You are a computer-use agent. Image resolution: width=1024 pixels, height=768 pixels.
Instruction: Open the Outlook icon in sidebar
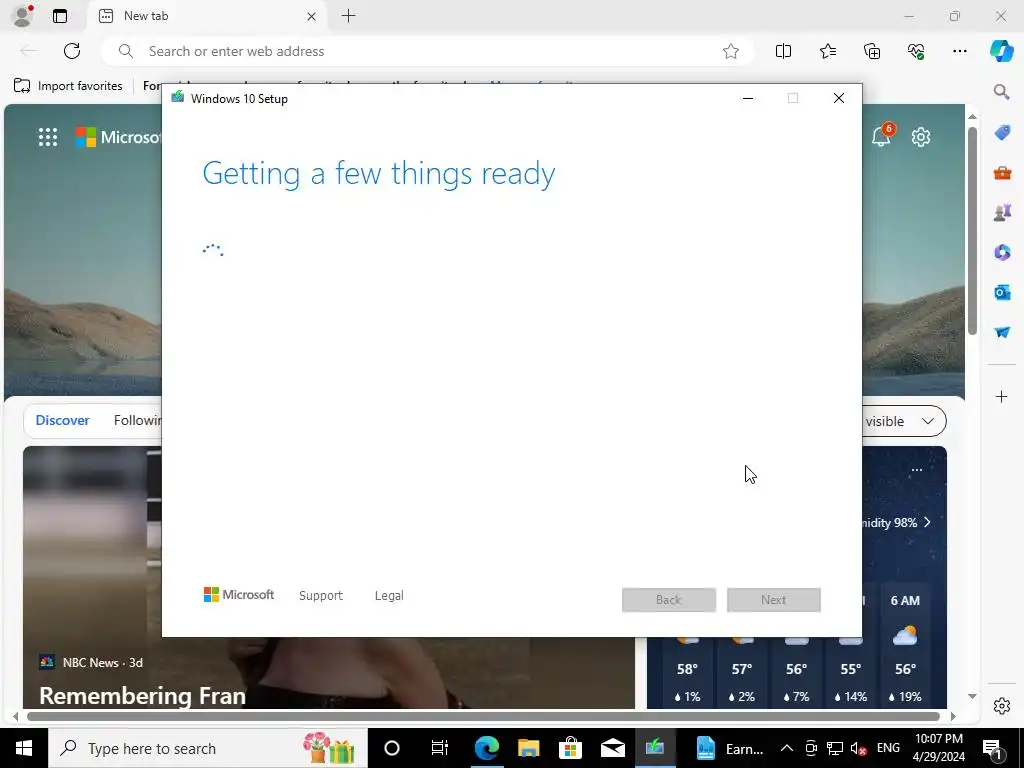tap(1002, 292)
